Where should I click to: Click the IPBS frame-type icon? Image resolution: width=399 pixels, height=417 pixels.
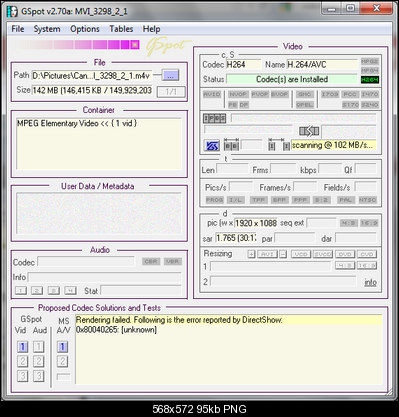[x=214, y=118]
